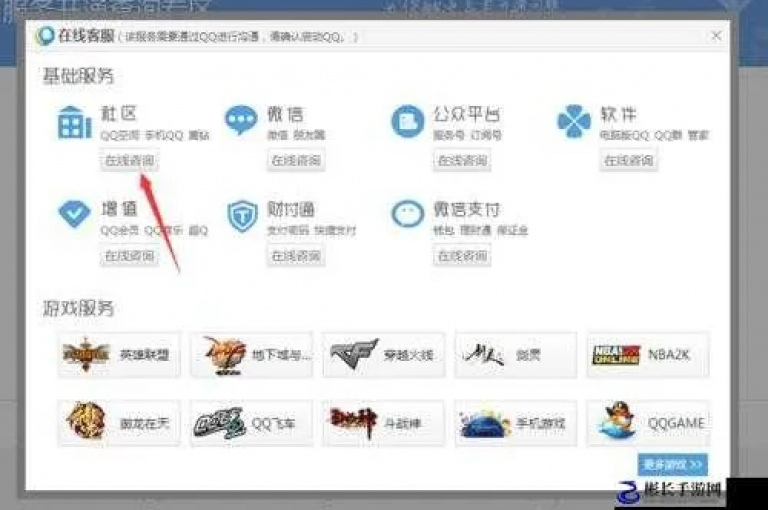The height and width of the screenshot is (510, 768).
Task: Select the NBA2K game card
Action: click(x=648, y=354)
